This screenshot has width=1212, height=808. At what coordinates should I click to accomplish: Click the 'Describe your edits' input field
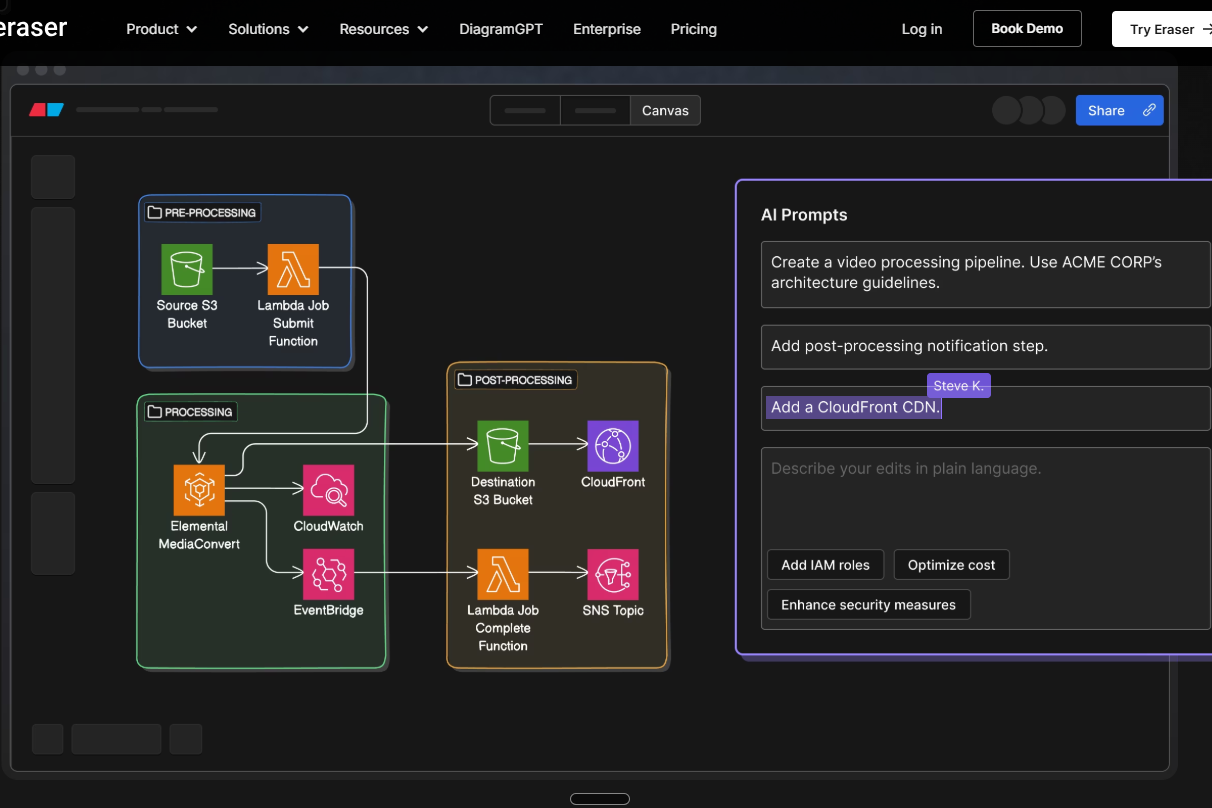[985, 490]
